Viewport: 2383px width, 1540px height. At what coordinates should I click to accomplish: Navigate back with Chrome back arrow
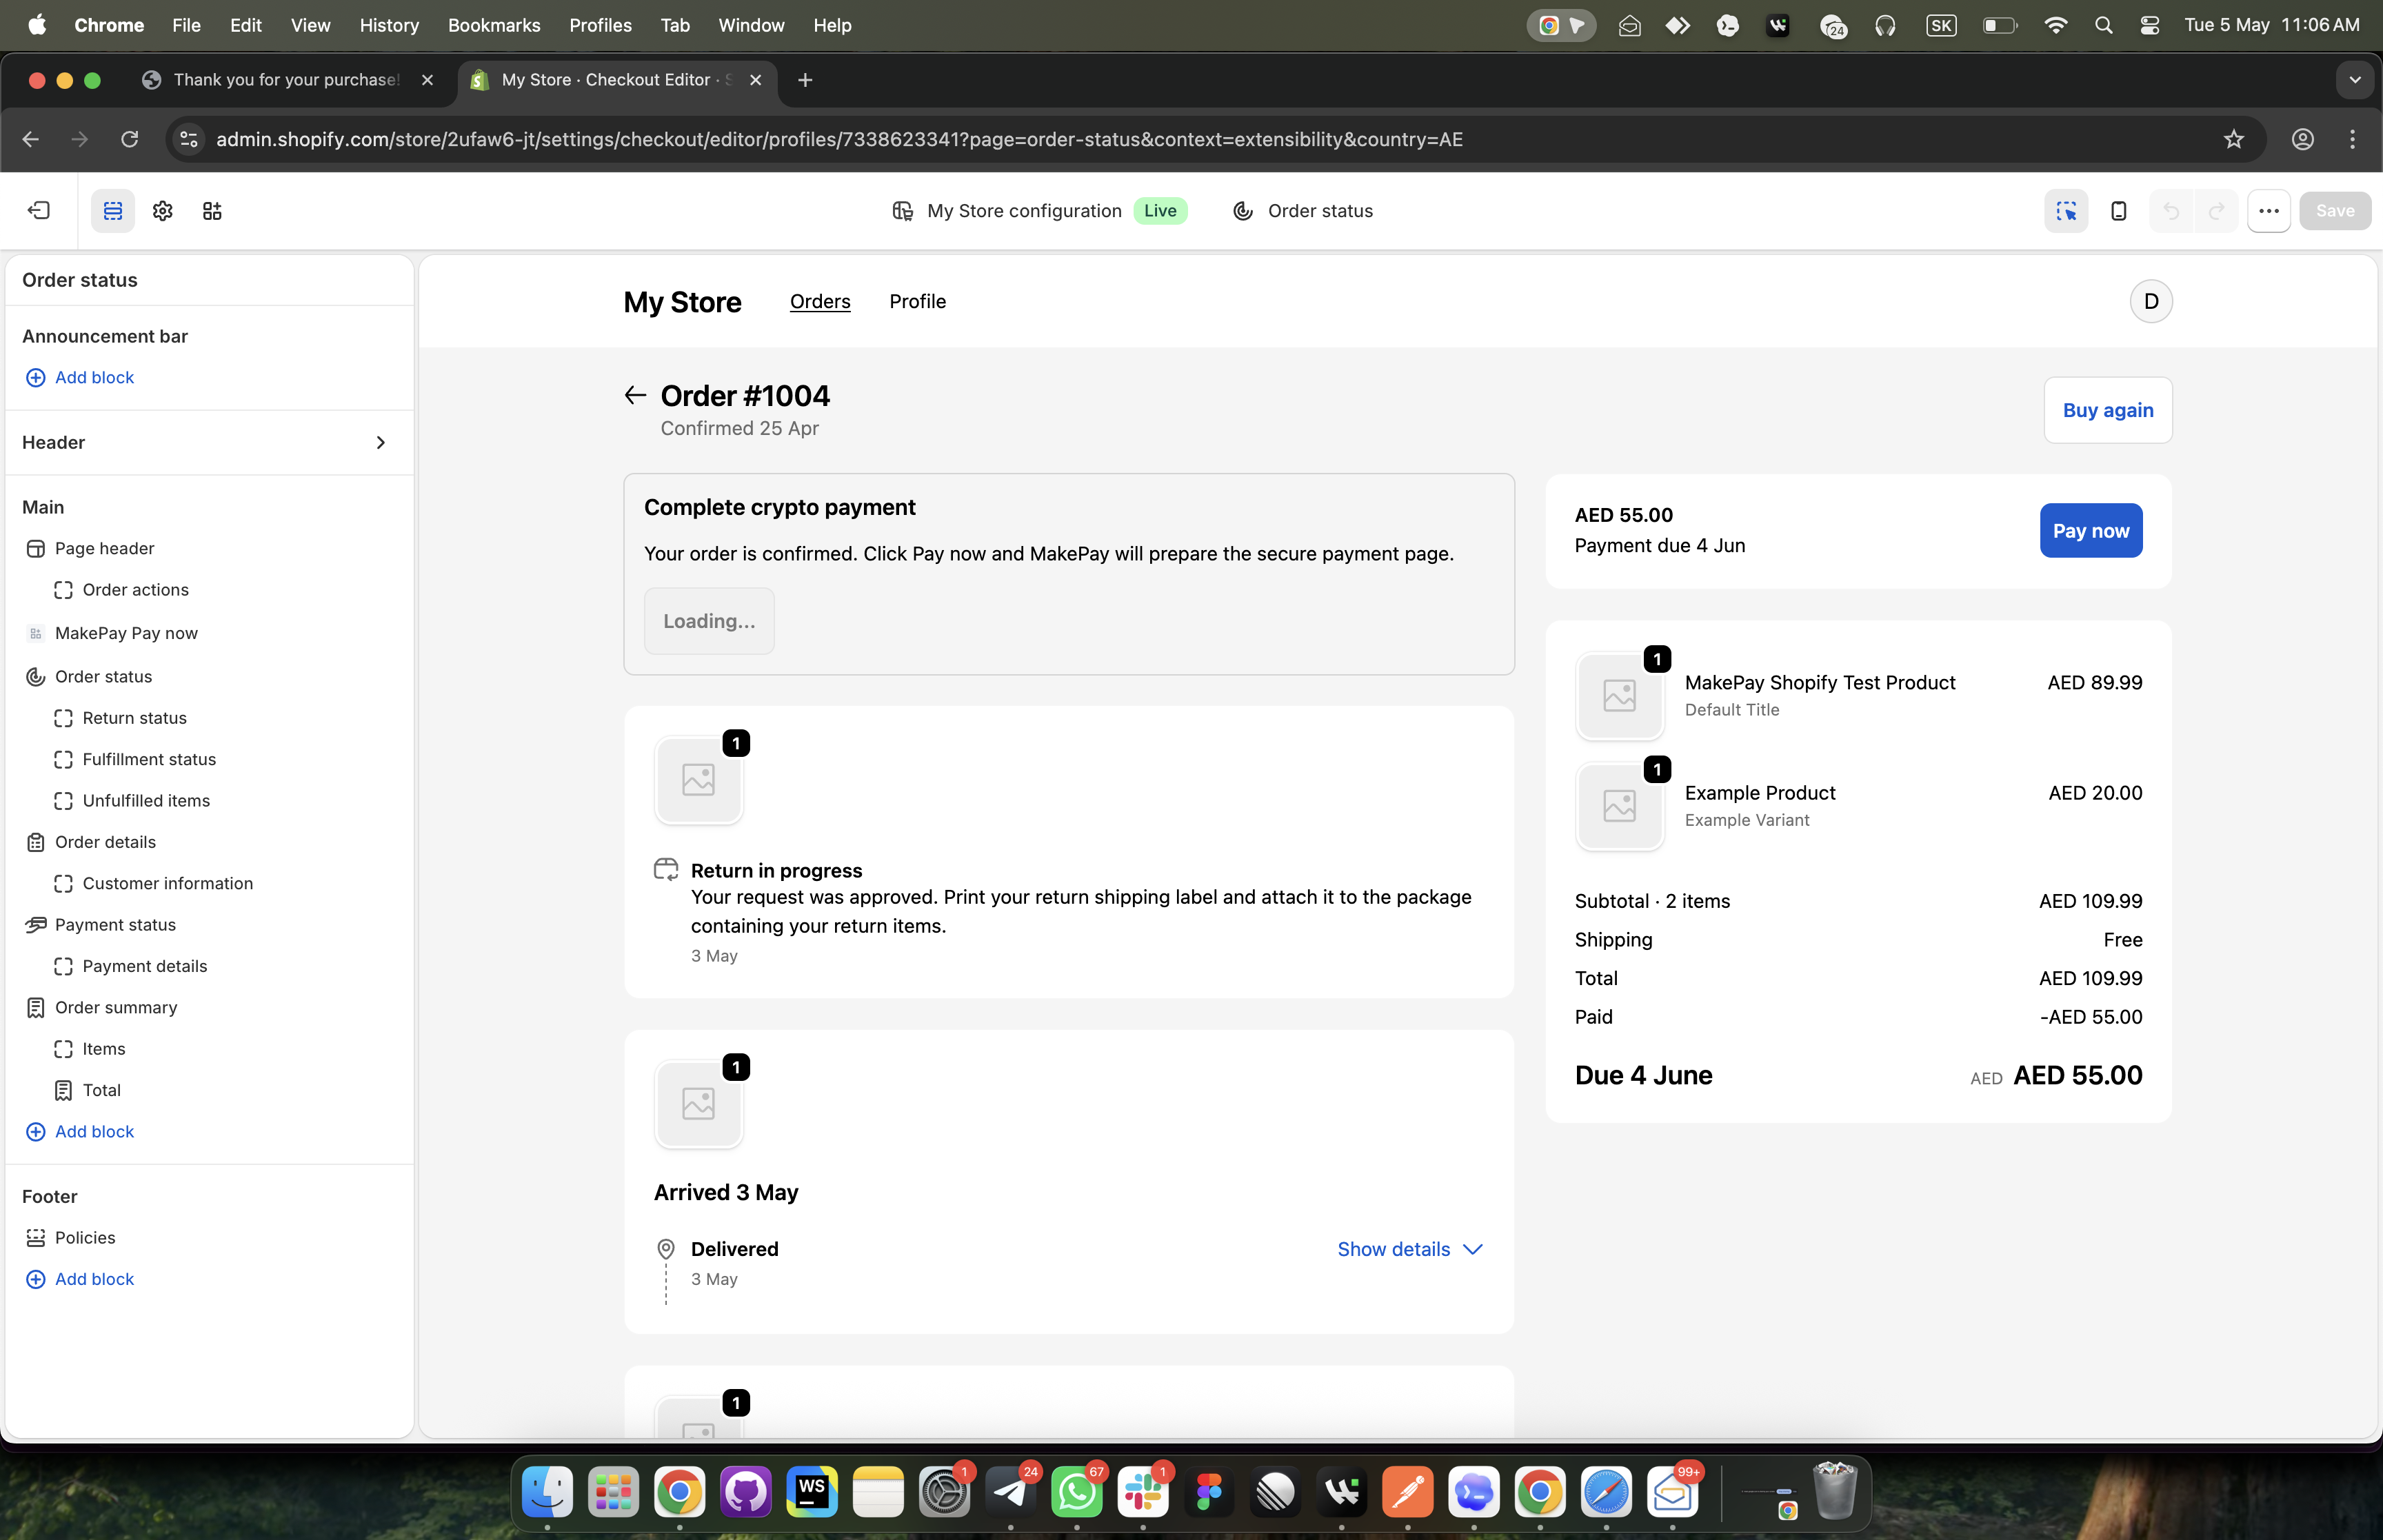[x=30, y=139]
